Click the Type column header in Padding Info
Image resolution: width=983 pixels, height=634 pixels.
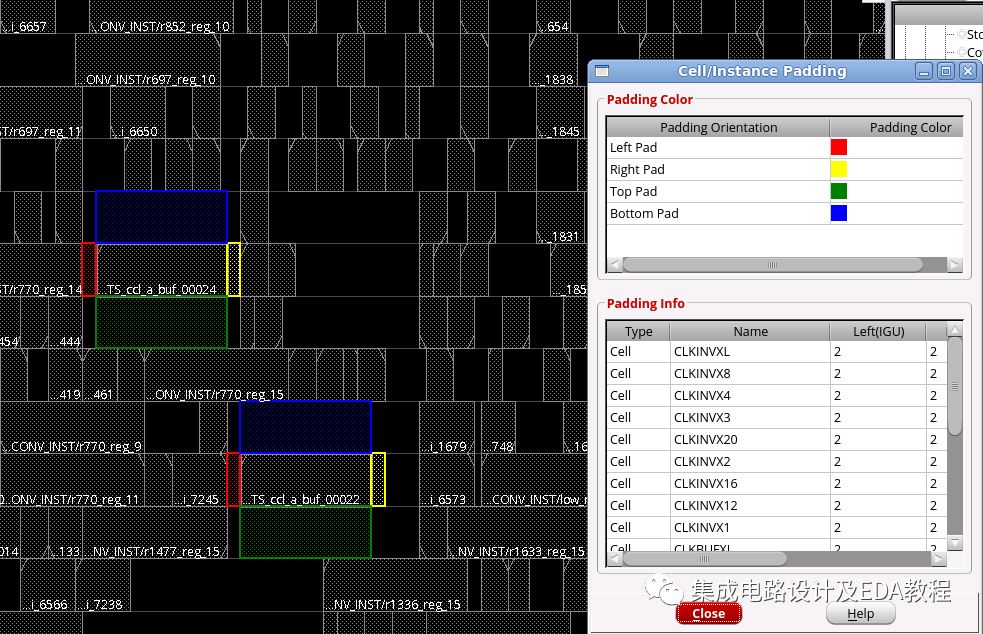point(638,331)
